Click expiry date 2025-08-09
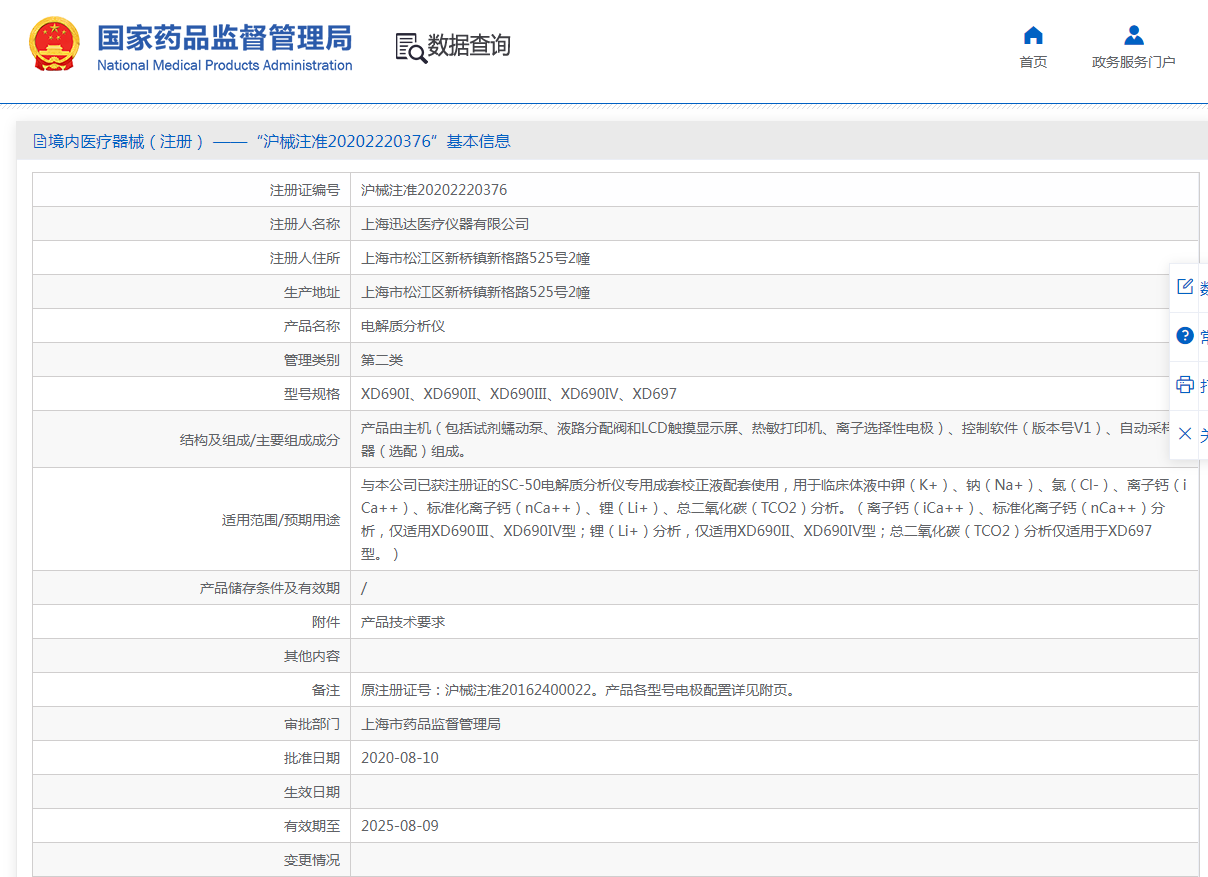1208x877 pixels. (400, 826)
